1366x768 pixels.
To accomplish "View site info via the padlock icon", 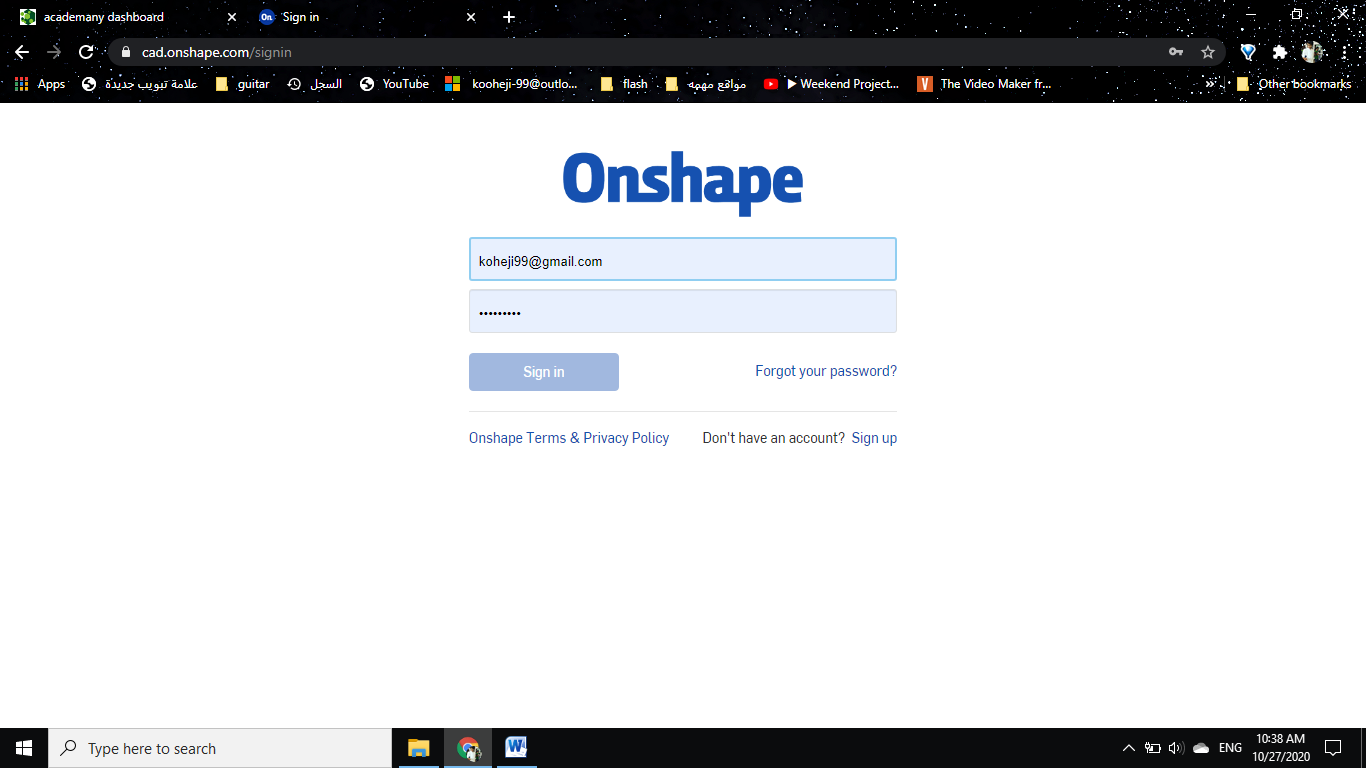I will (x=125, y=52).
